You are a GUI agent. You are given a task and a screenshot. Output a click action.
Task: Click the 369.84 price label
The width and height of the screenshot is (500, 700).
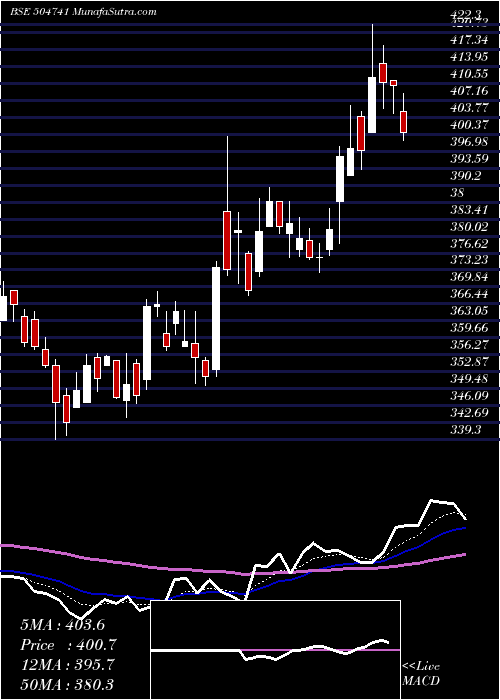[469, 278]
